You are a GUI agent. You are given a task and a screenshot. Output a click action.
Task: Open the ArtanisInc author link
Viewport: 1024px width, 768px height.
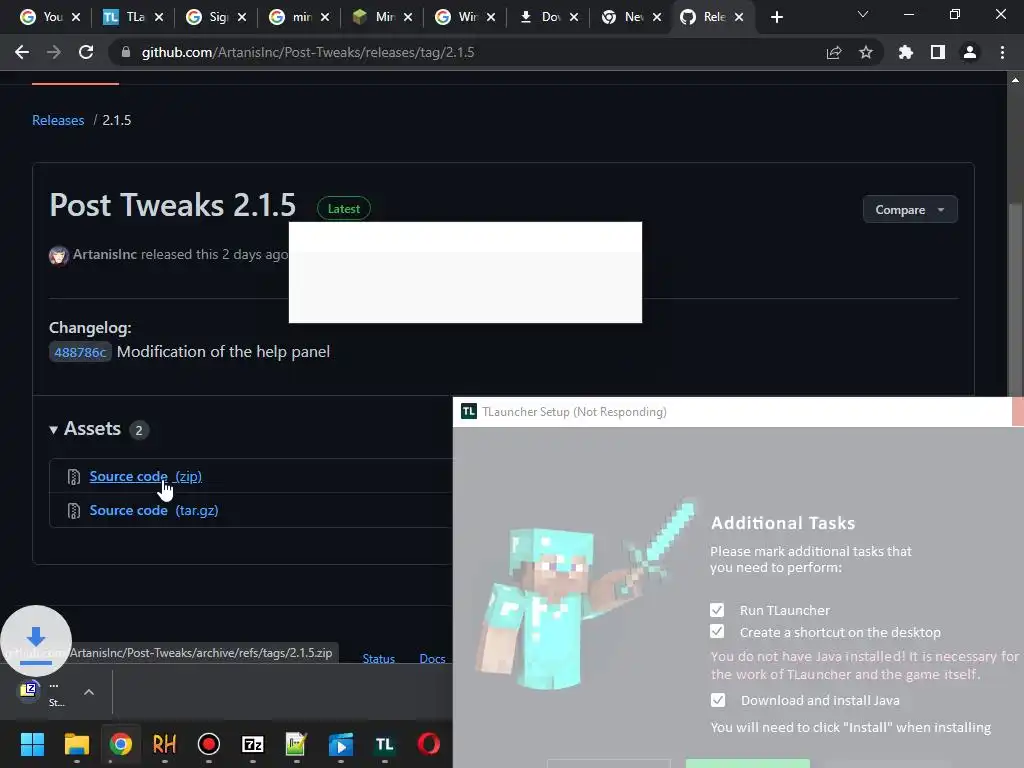point(104,254)
